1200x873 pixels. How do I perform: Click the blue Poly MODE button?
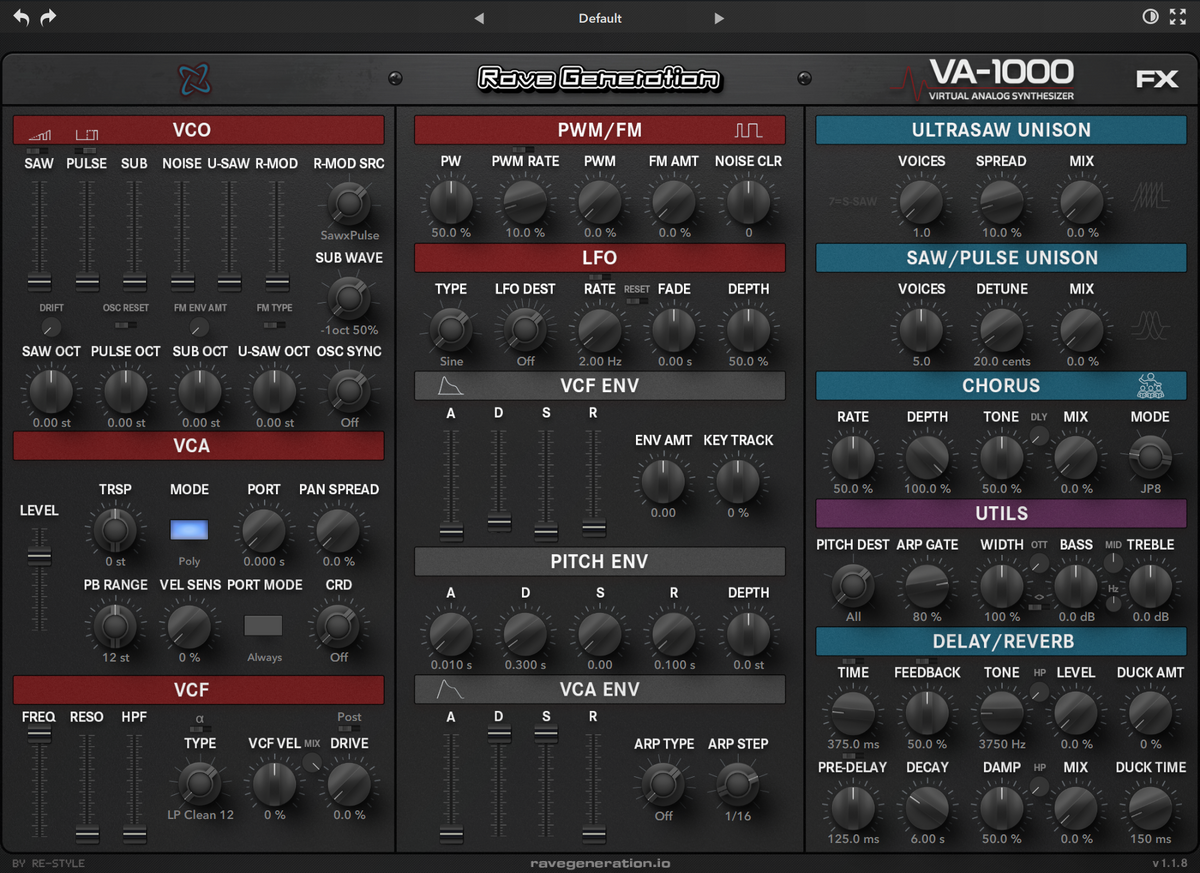189,530
